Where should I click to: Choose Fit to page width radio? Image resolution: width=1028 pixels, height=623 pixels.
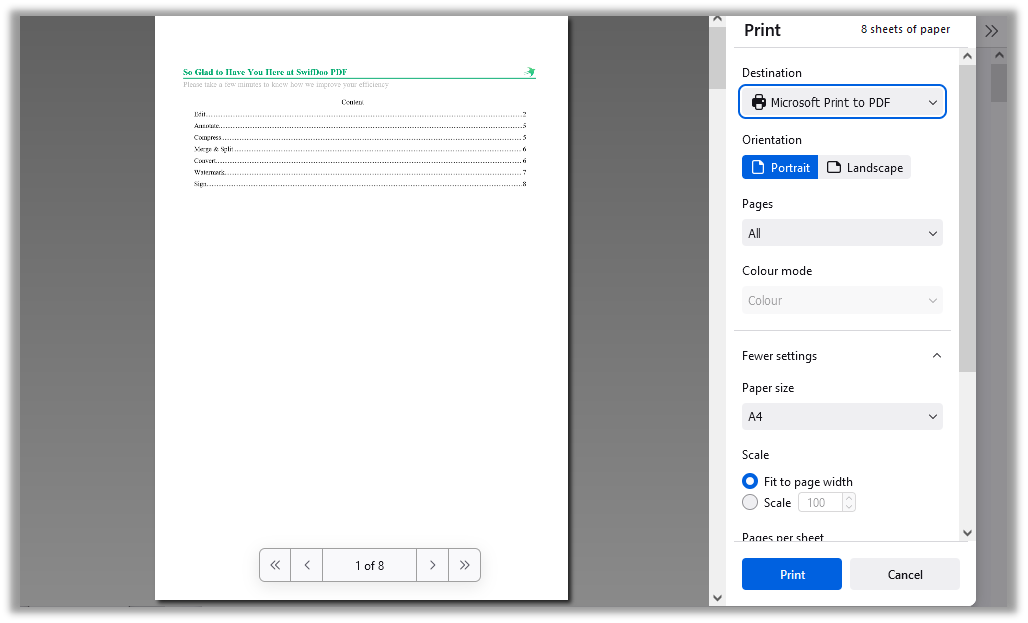tap(750, 481)
